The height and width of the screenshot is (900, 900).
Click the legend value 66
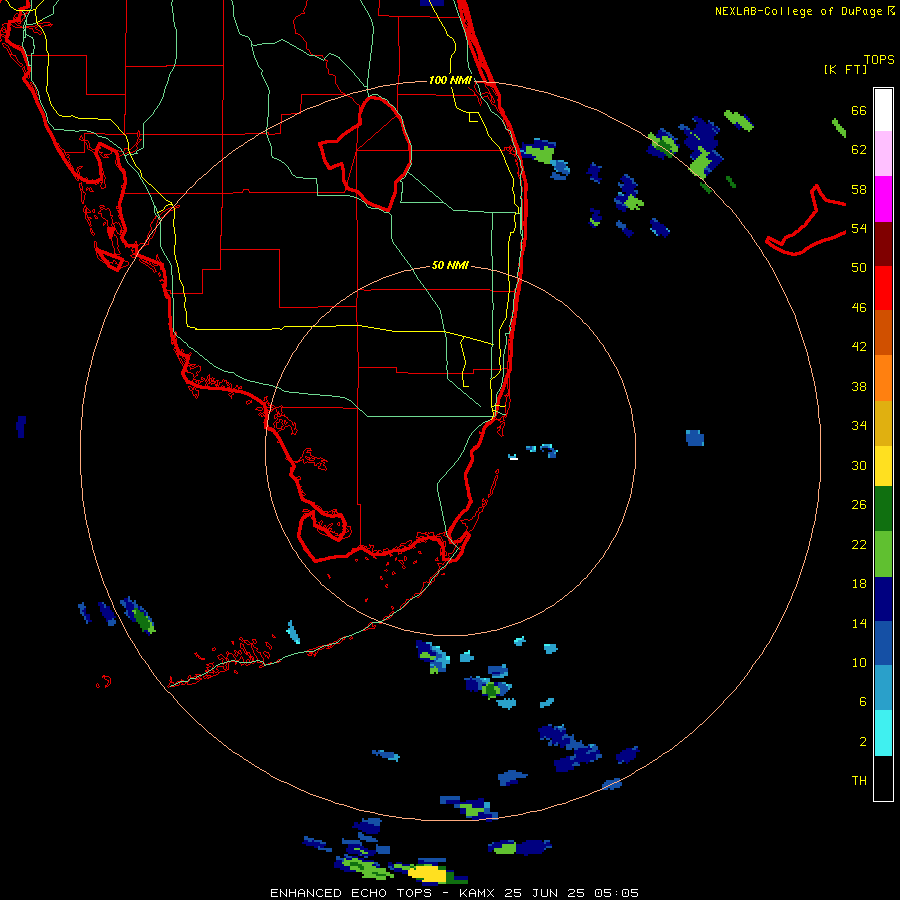tap(859, 110)
